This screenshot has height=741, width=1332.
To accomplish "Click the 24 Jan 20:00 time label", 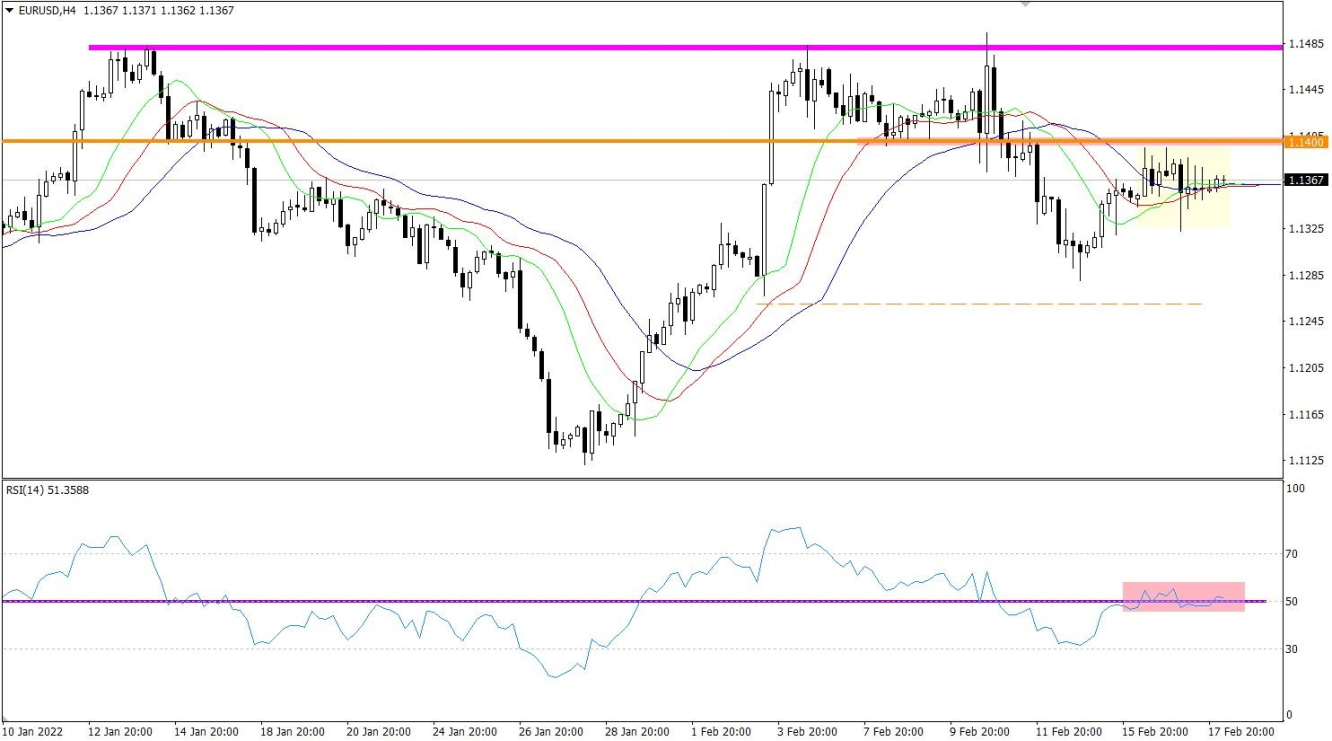I will pyautogui.click(x=467, y=732).
